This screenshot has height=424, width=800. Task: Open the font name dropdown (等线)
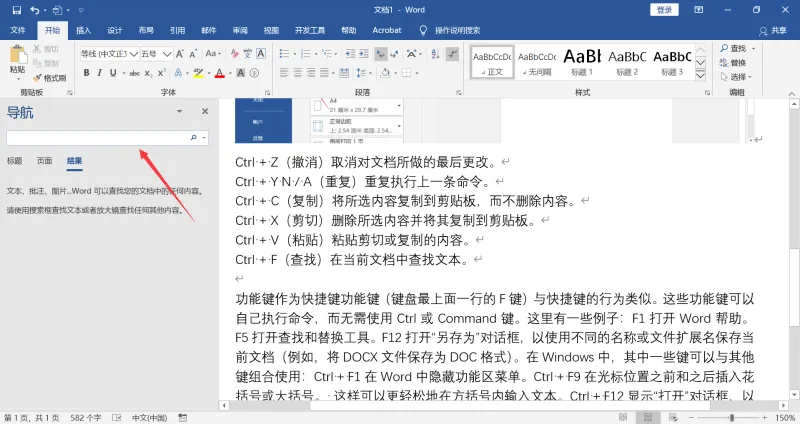point(134,54)
